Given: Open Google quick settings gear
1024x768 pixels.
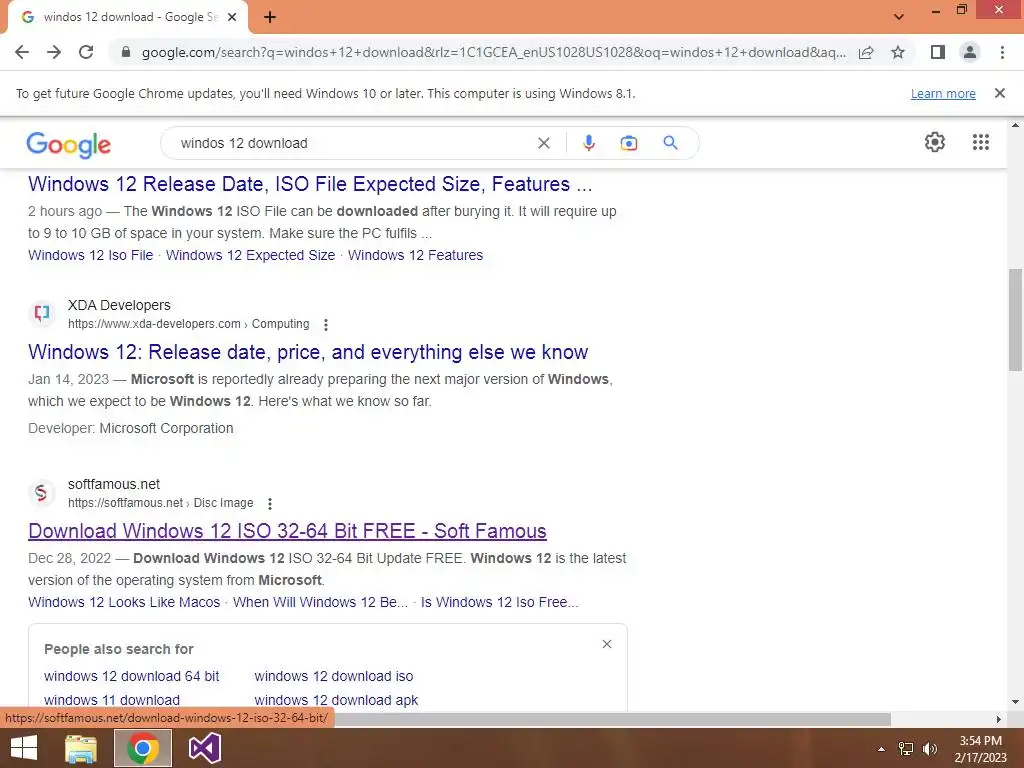Looking at the screenshot, I should point(935,142).
